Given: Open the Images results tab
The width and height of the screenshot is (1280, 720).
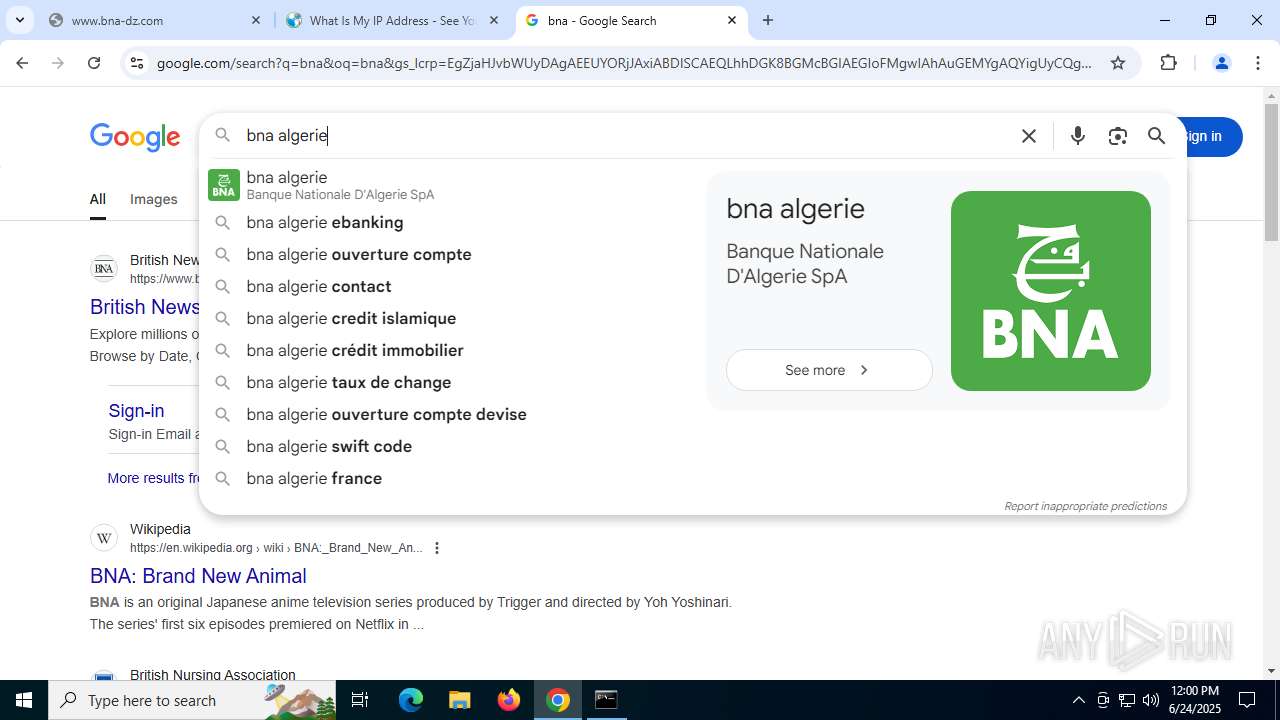Looking at the screenshot, I should (153, 199).
